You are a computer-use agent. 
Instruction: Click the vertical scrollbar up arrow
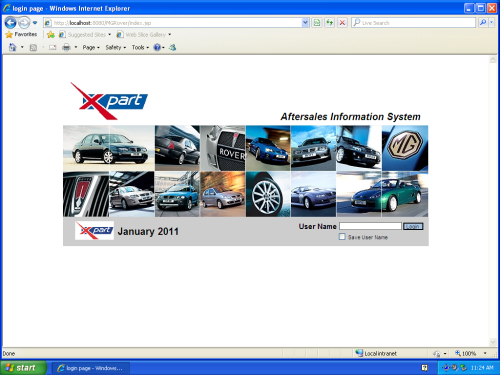(x=493, y=59)
